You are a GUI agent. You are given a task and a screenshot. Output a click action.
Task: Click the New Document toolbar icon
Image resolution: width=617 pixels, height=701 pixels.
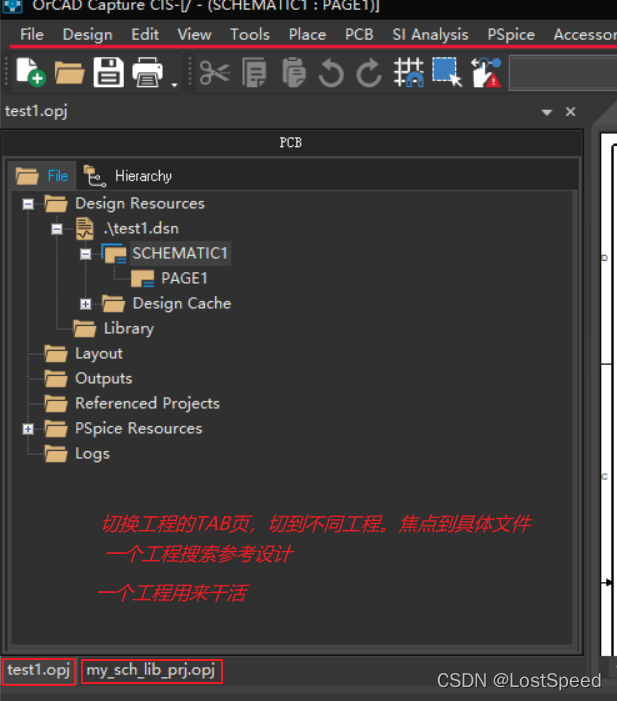pyautogui.click(x=30, y=72)
